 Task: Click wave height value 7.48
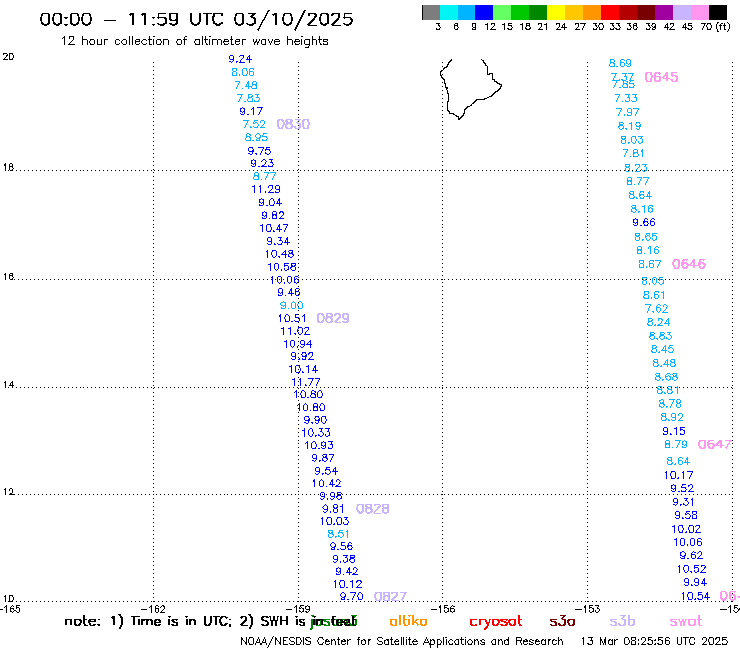pos(246,85)
